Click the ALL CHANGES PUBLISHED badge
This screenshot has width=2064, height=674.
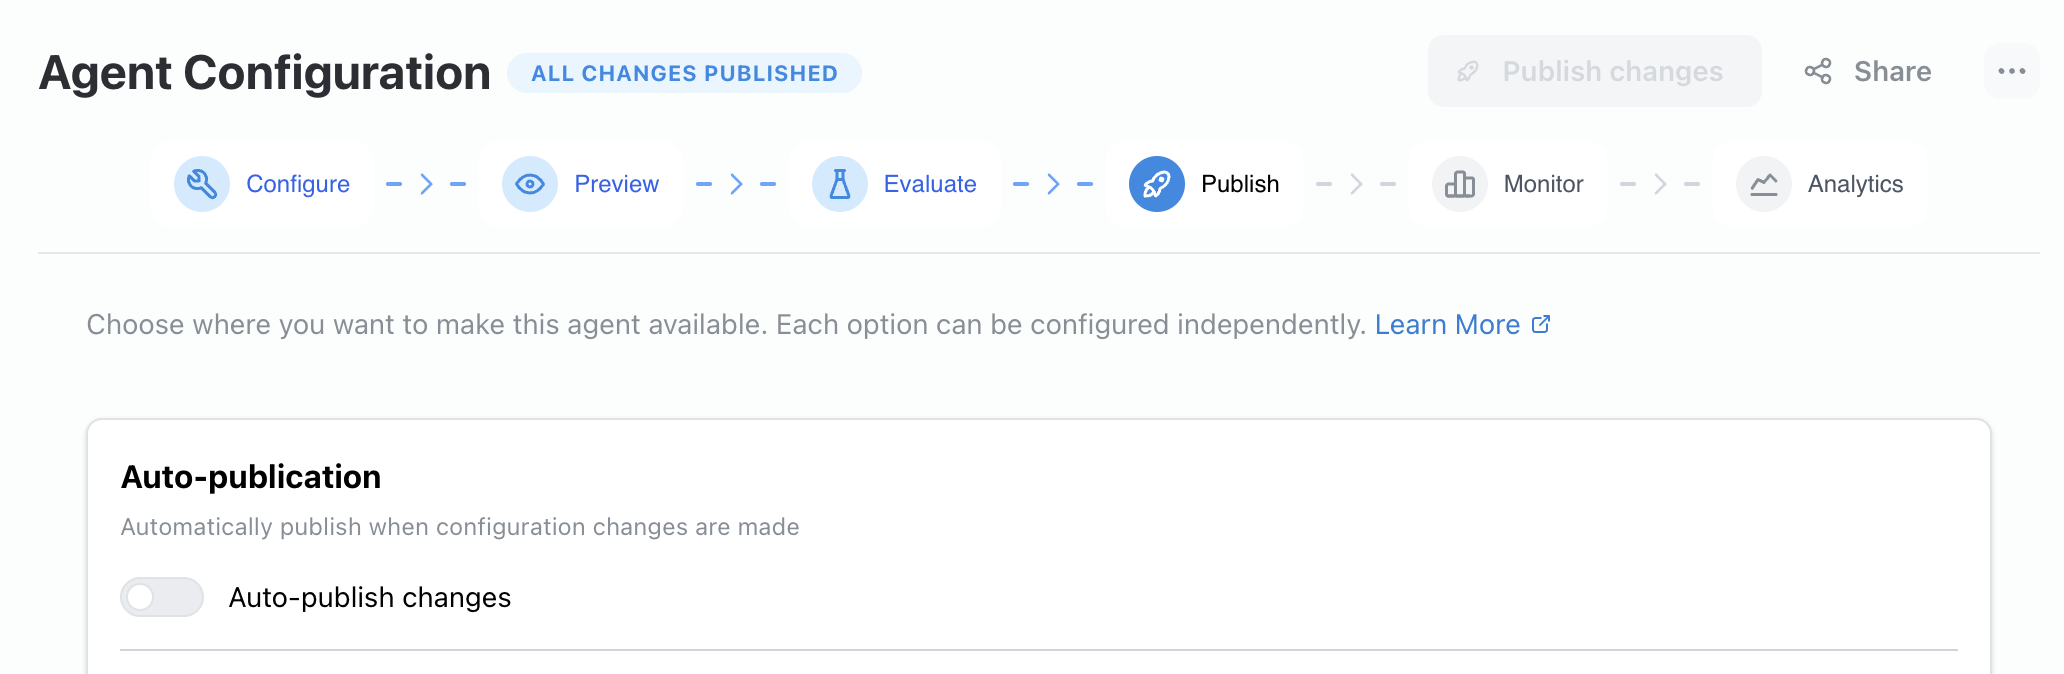pos(683,72)
